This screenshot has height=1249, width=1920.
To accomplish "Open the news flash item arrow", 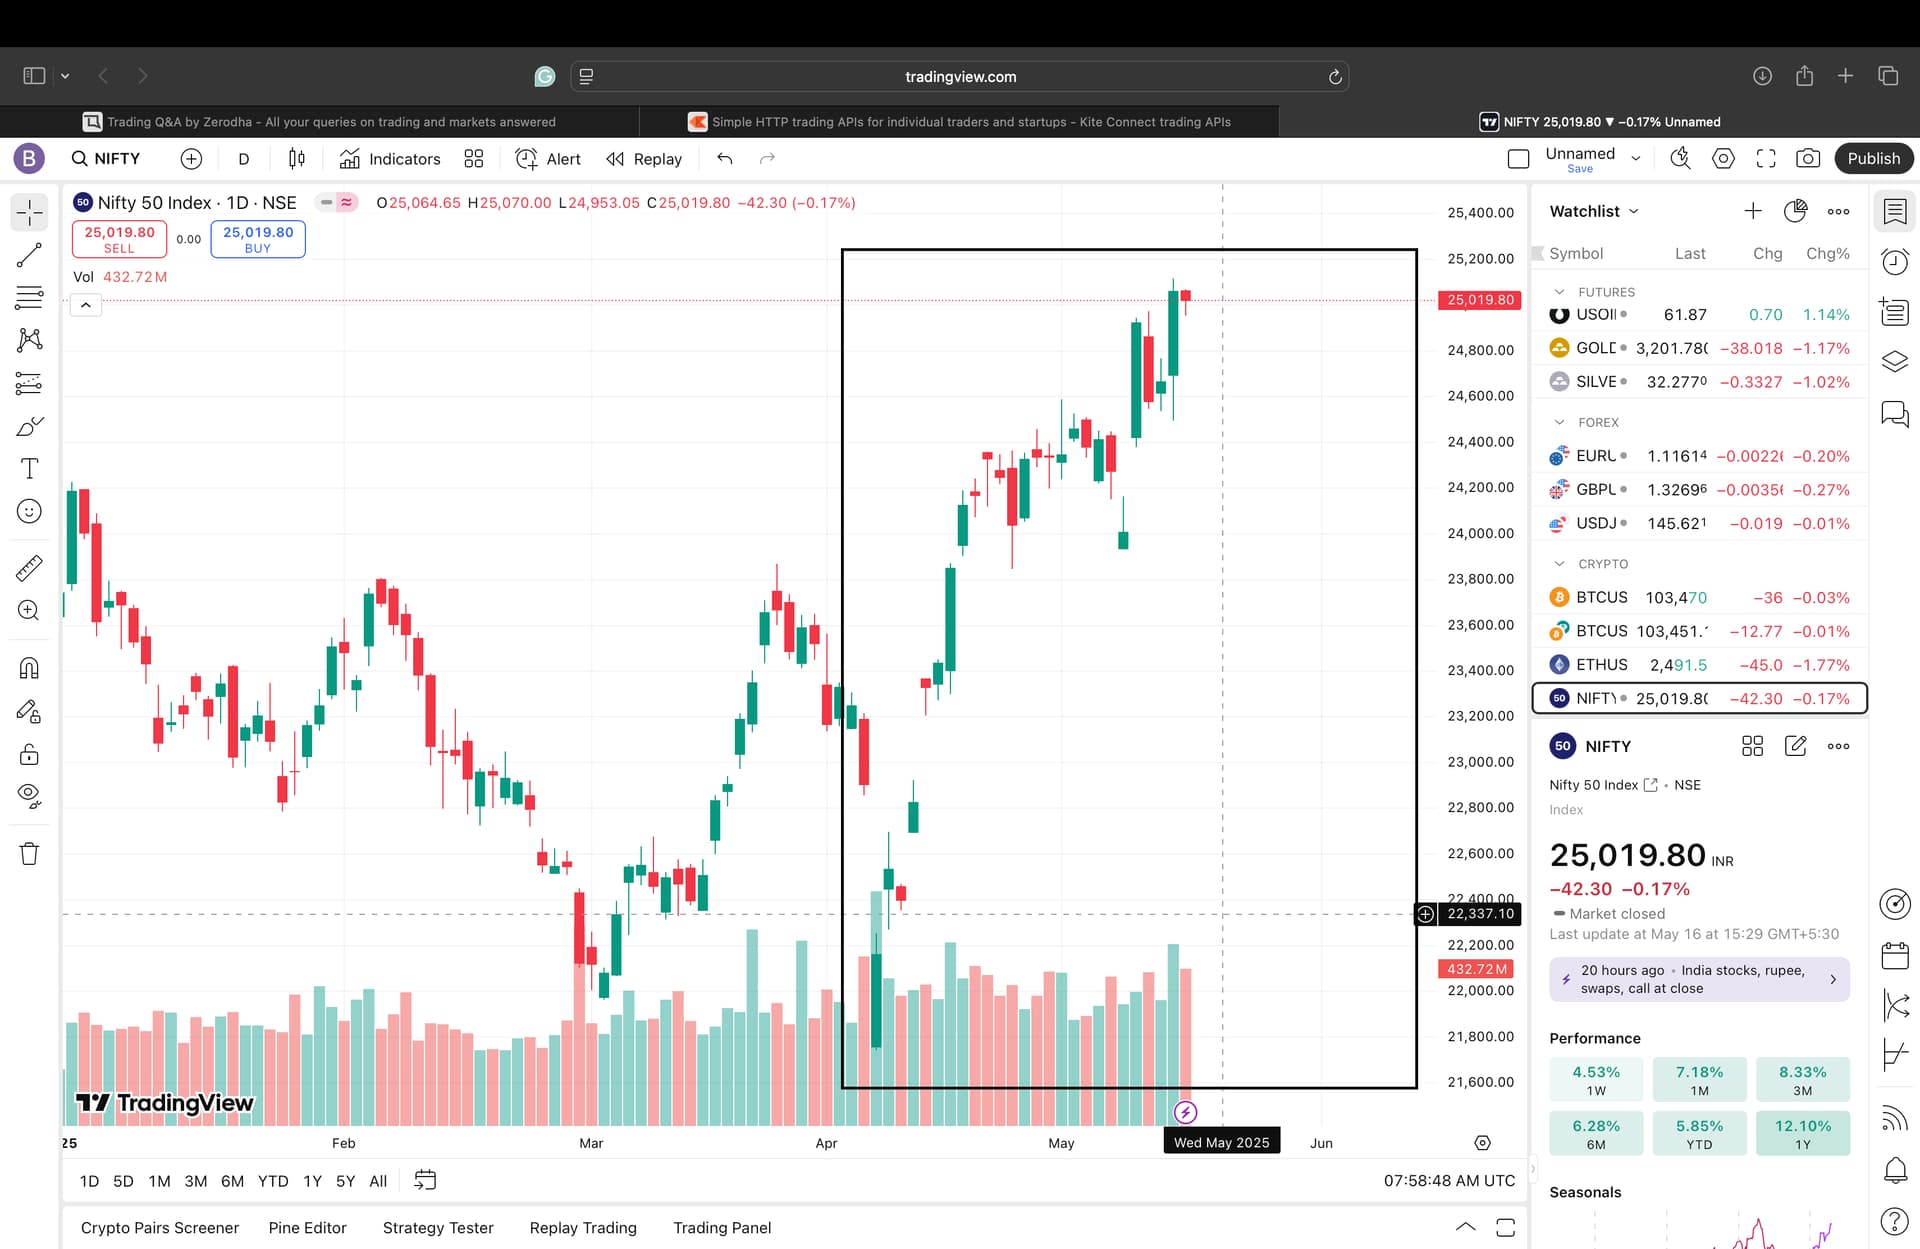I will click(x=1833, y=980).
